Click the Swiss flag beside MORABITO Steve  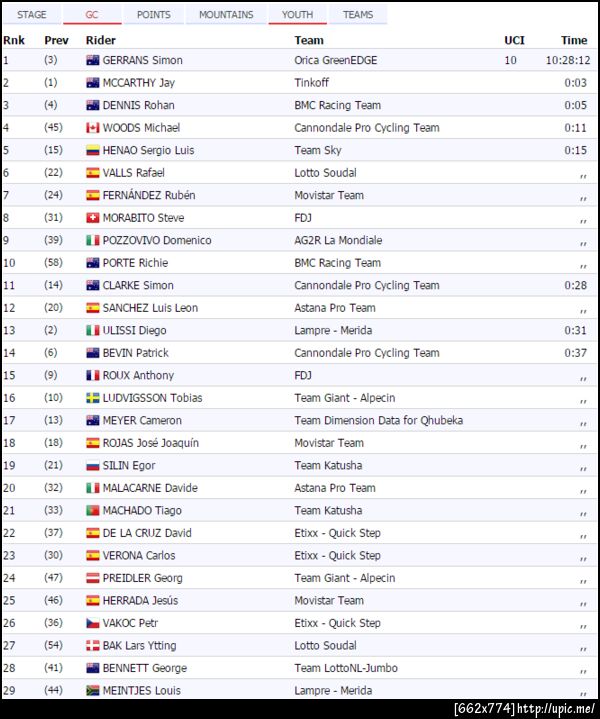click(x=93, y=218)
